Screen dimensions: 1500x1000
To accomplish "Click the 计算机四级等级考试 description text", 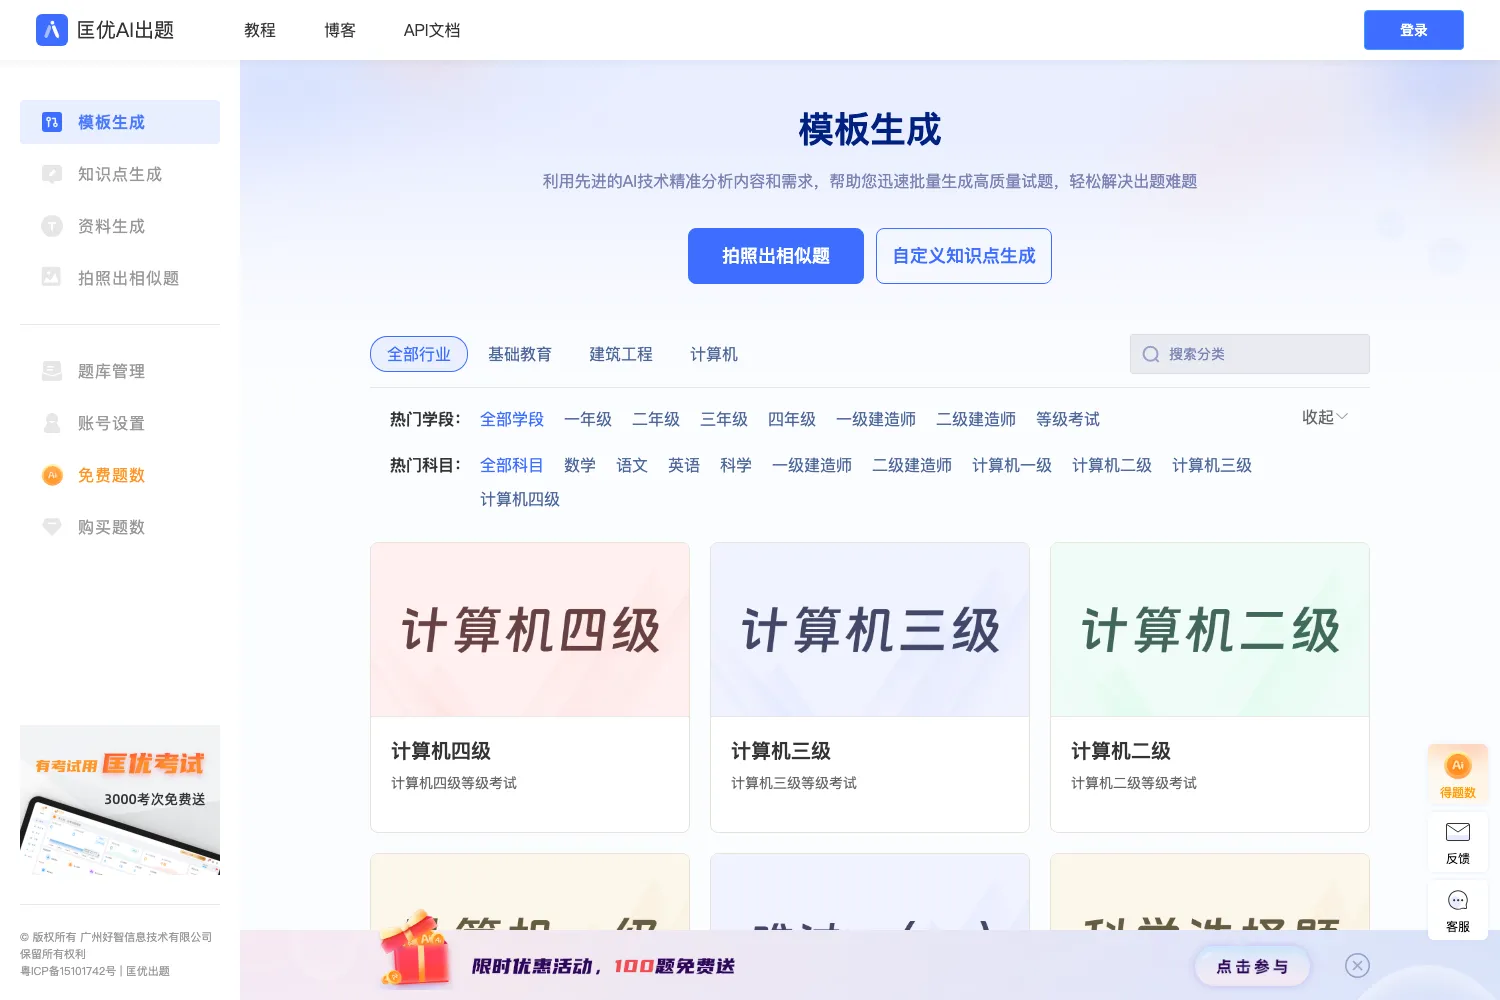I will coord(454,783).
